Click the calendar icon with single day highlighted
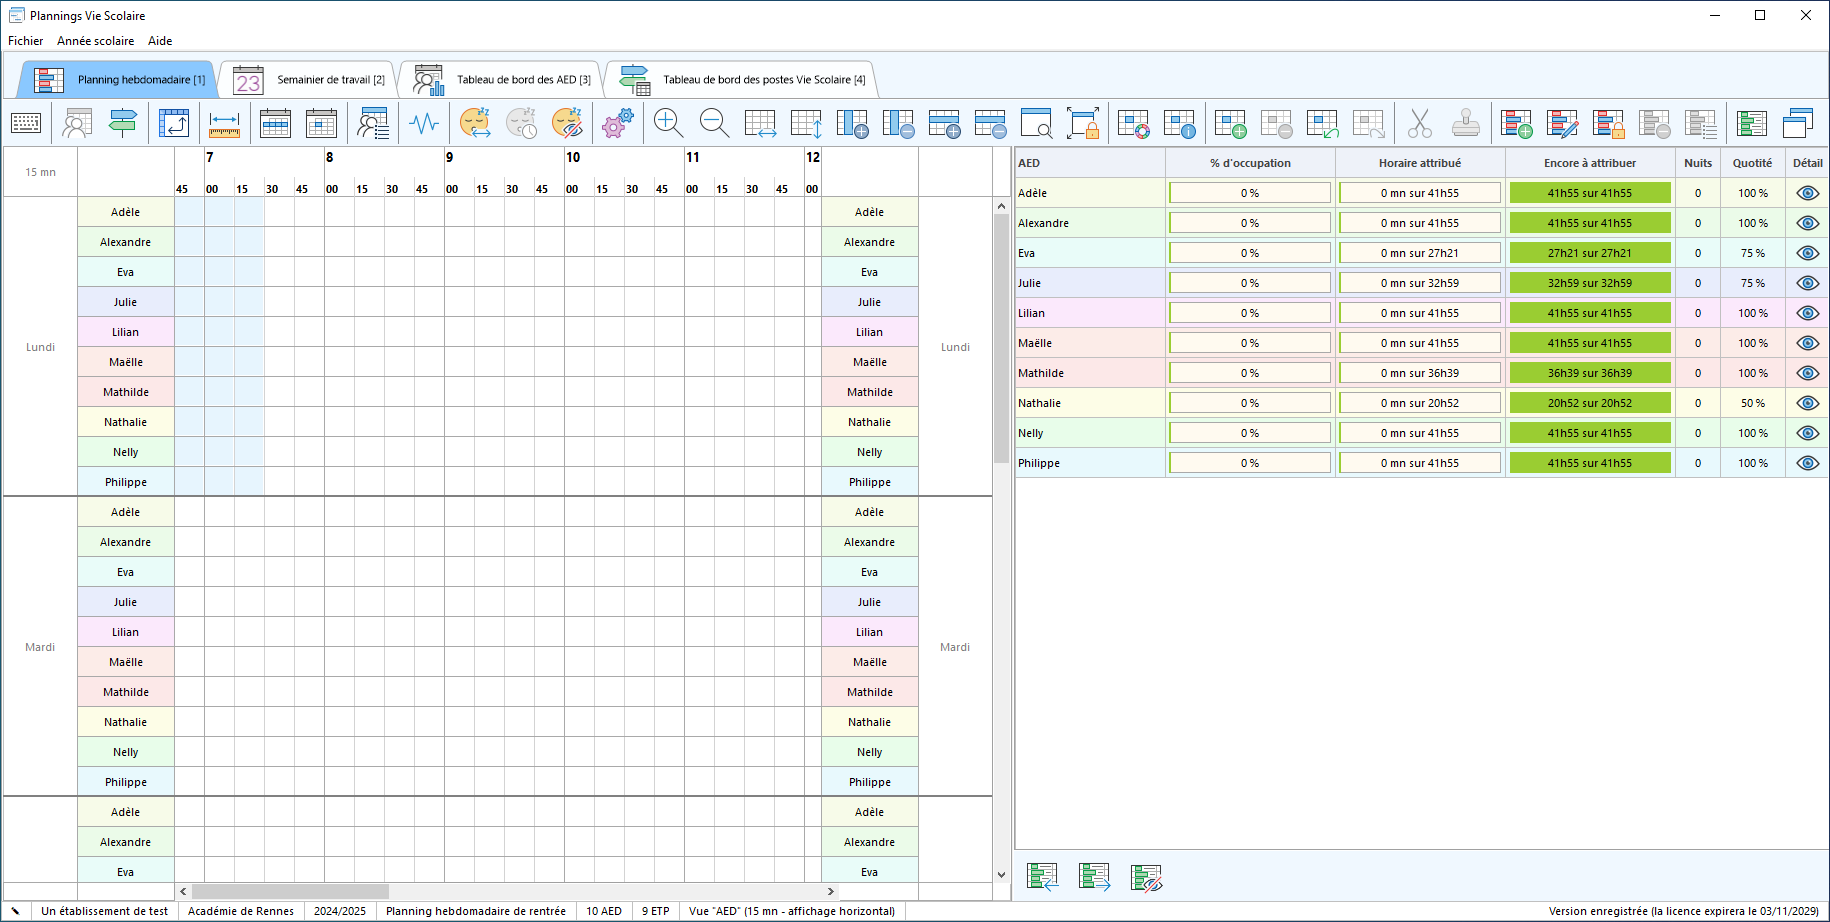 [321, 123]
